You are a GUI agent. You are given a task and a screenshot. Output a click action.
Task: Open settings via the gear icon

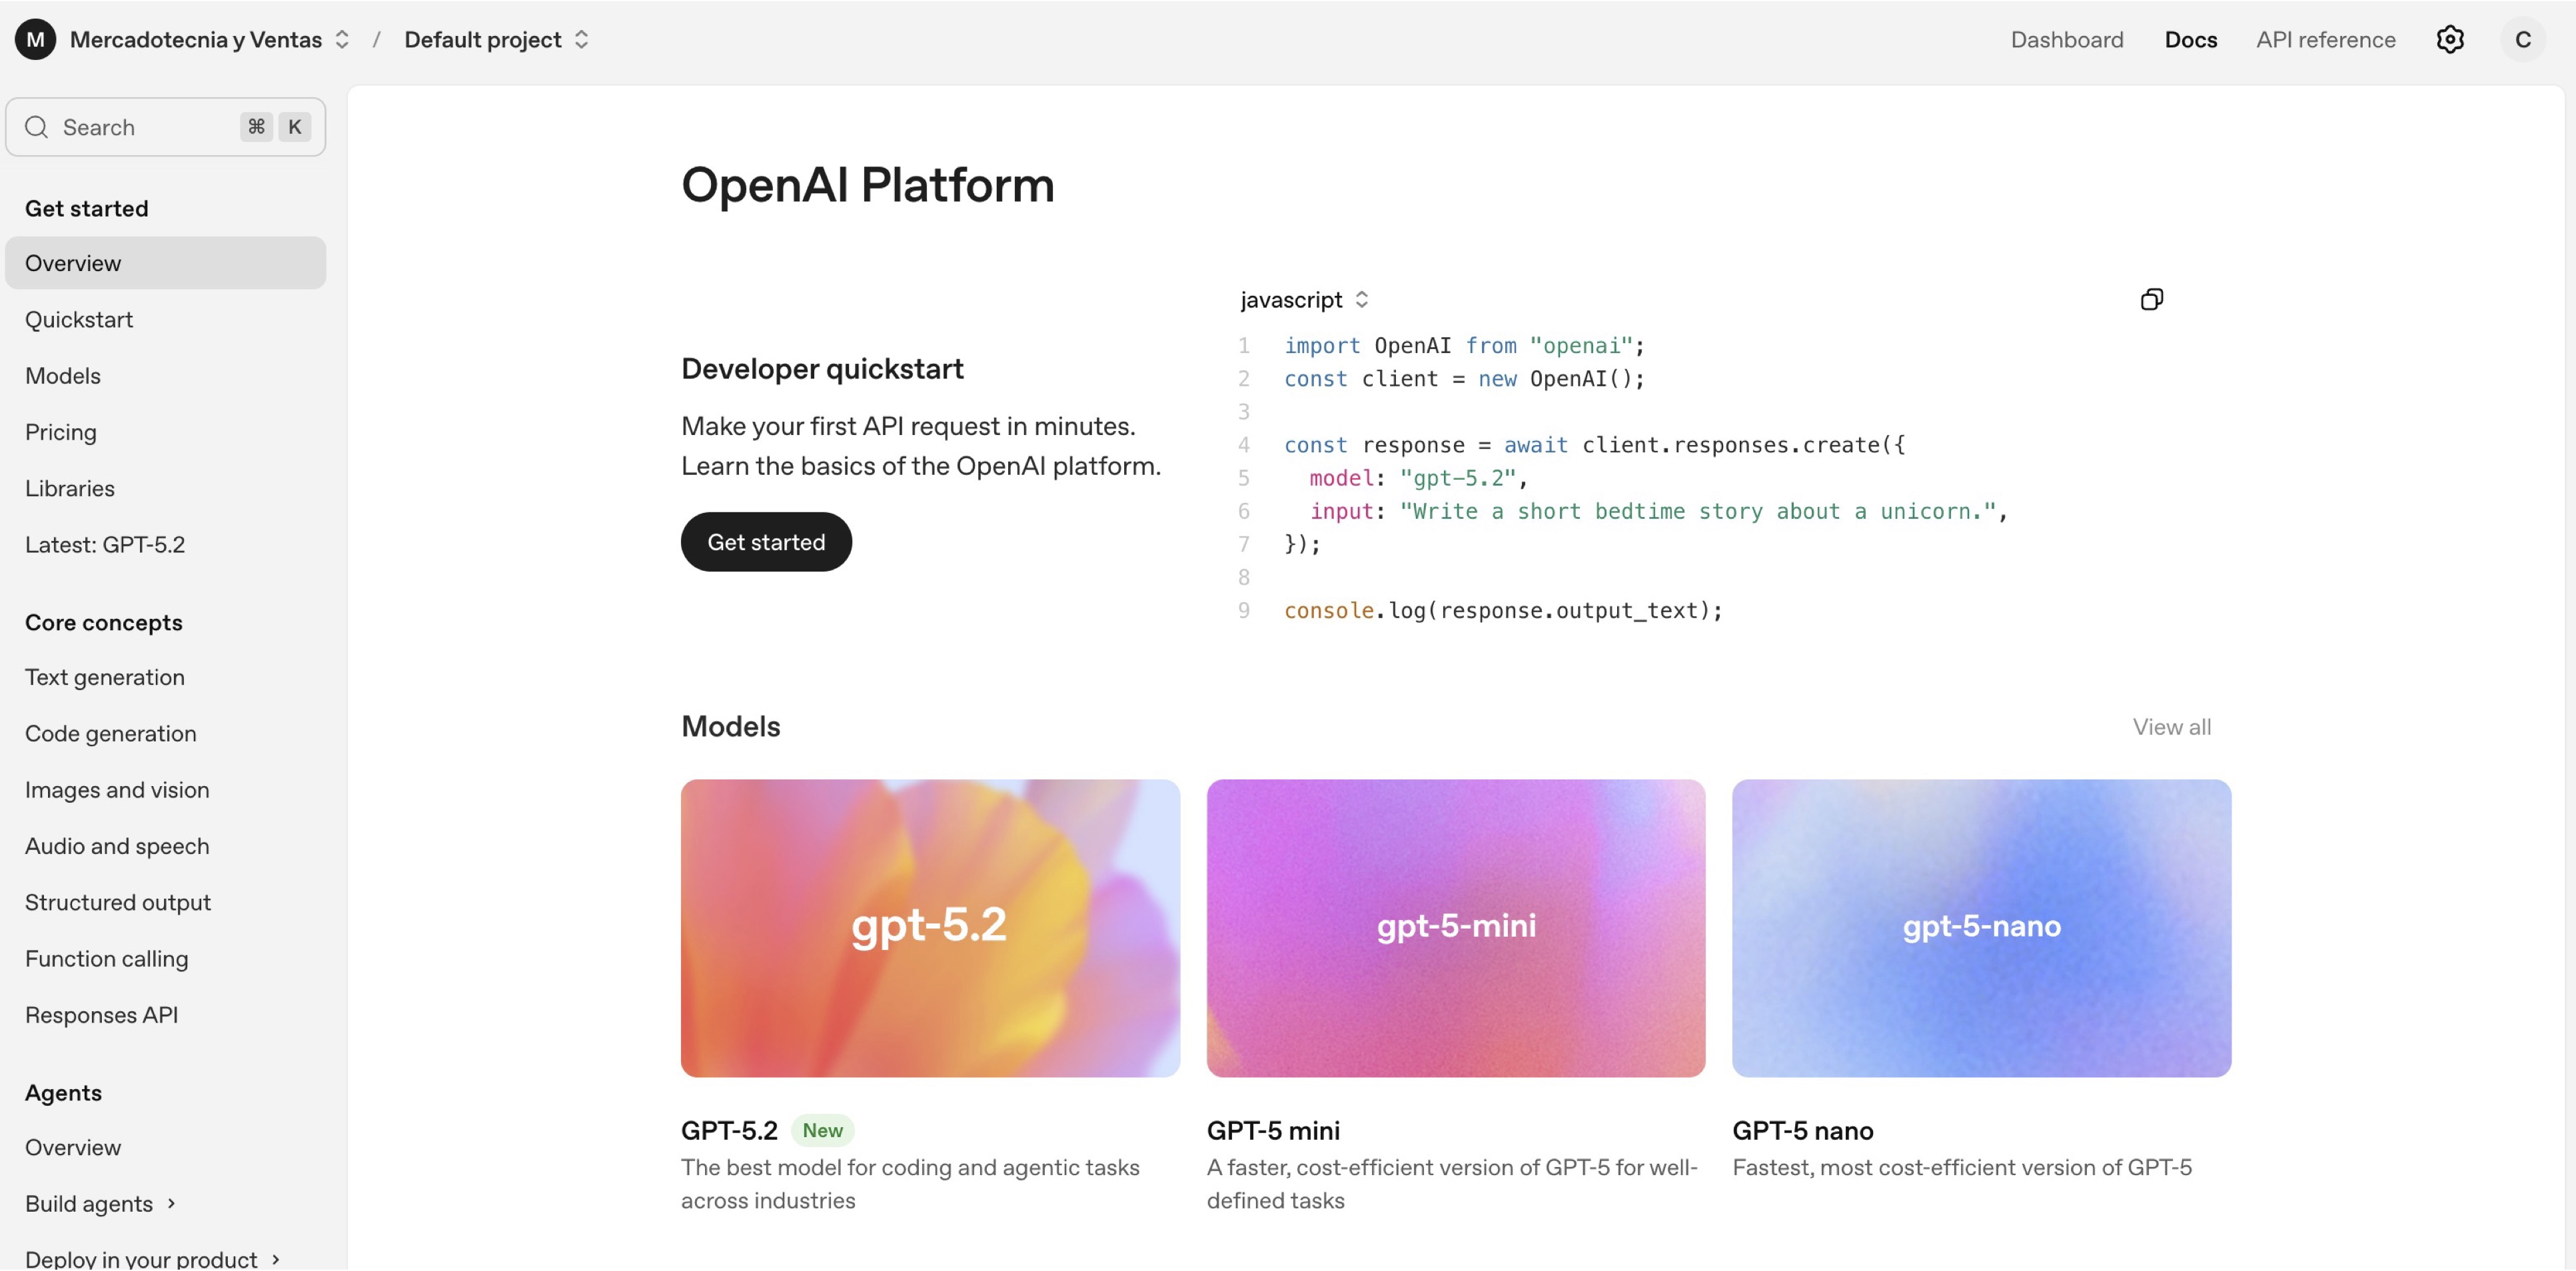pyautogui.click(x=2449, y=40)
